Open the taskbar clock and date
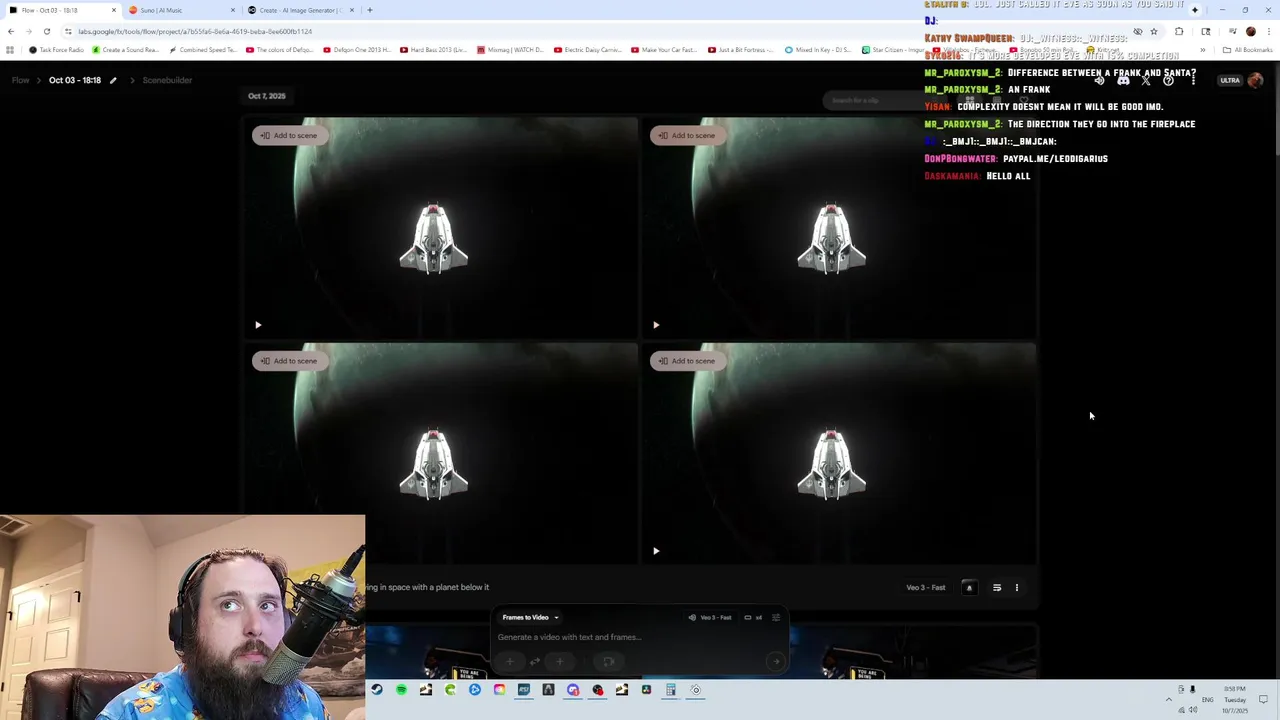This screenshot has width=1280, height=720. 1235,700
